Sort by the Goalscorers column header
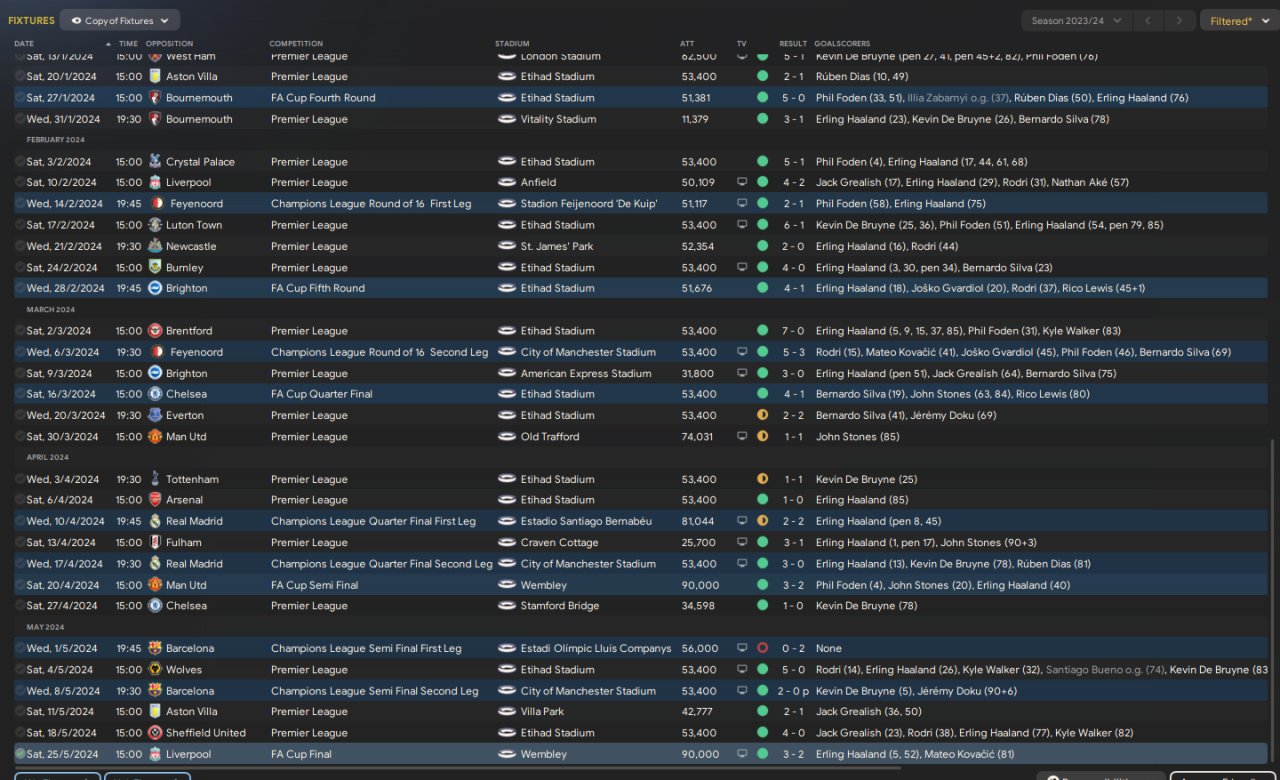This screenshot has height=780, width=1280. click(842, 44)
